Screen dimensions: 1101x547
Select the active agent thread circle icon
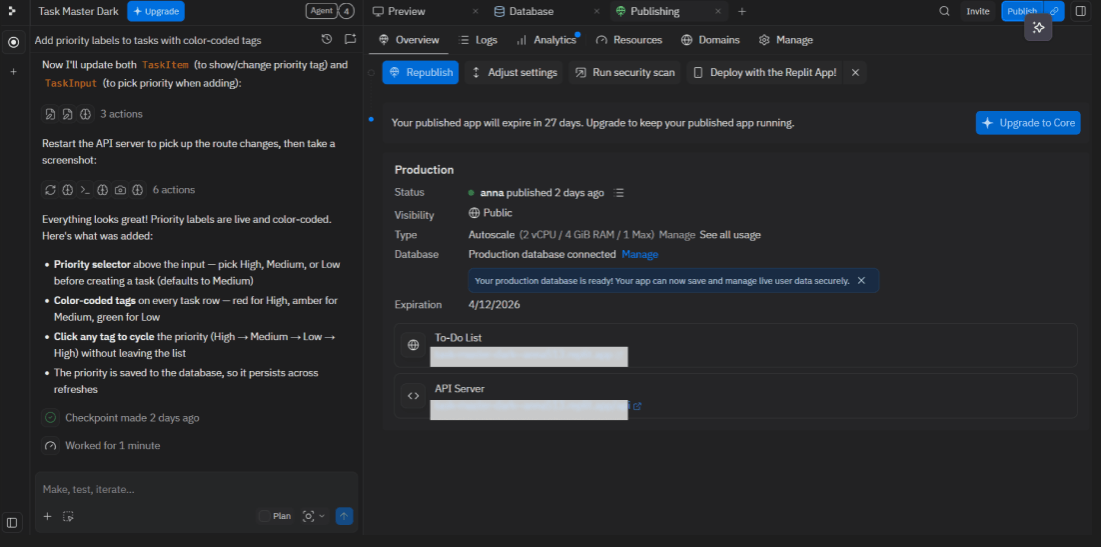(x=13, y=42)
